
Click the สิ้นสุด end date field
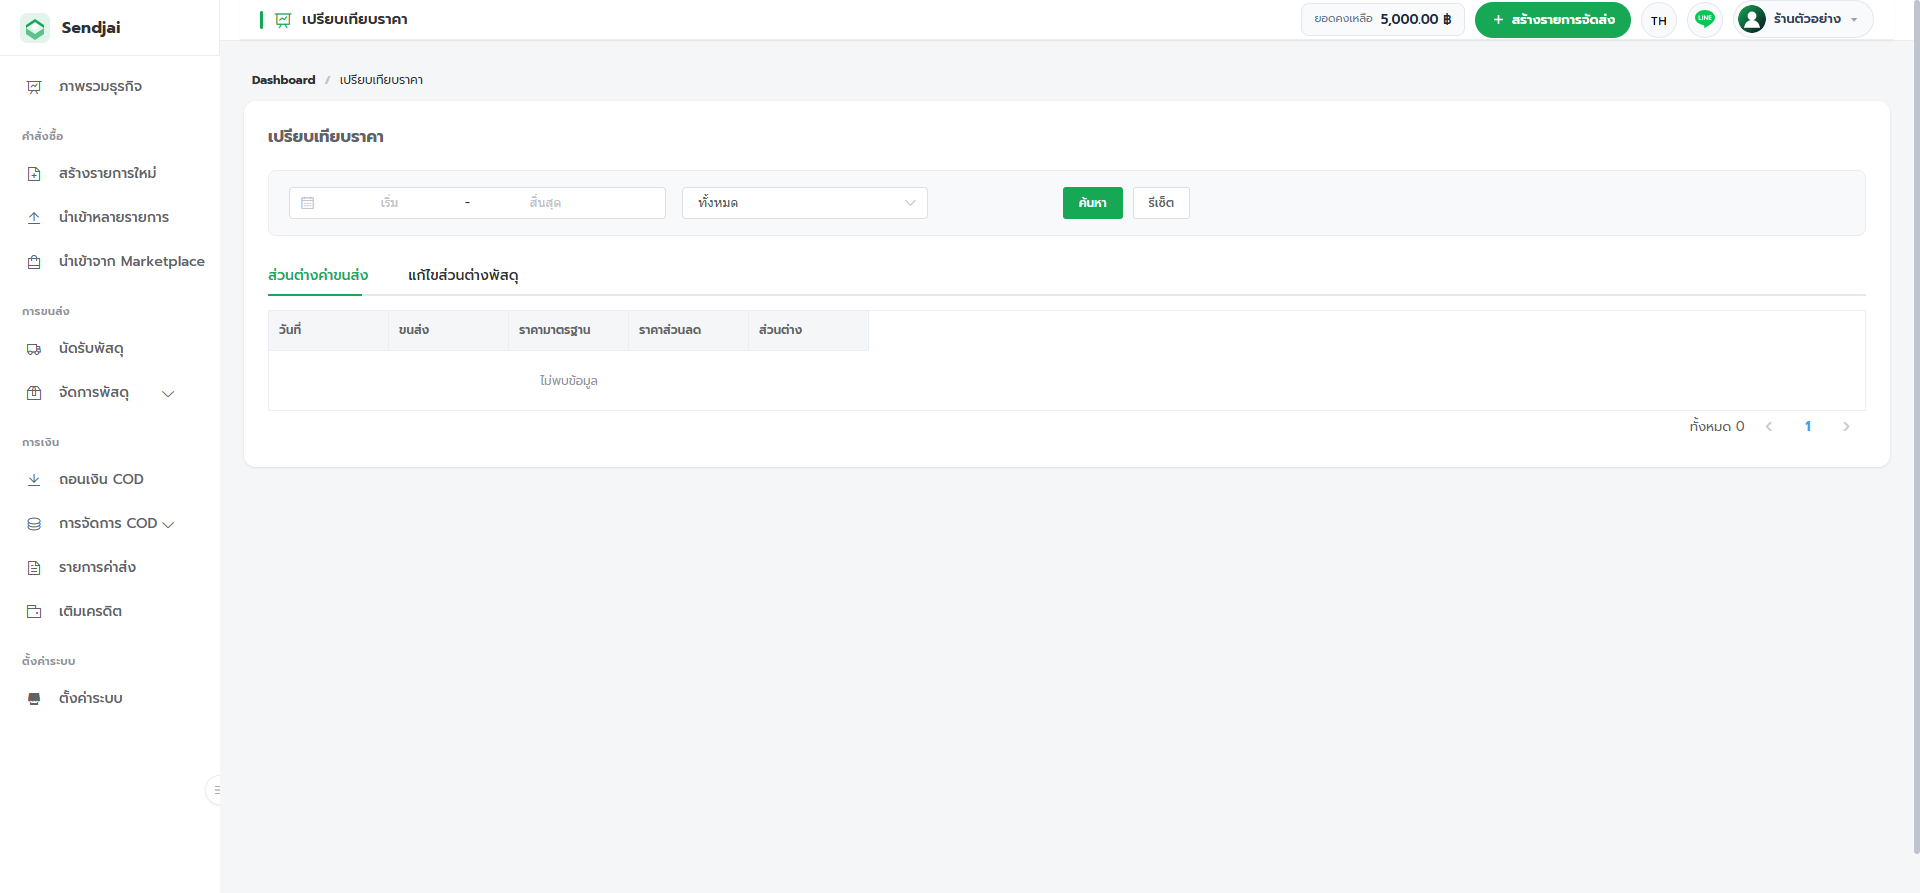[545, 203]
